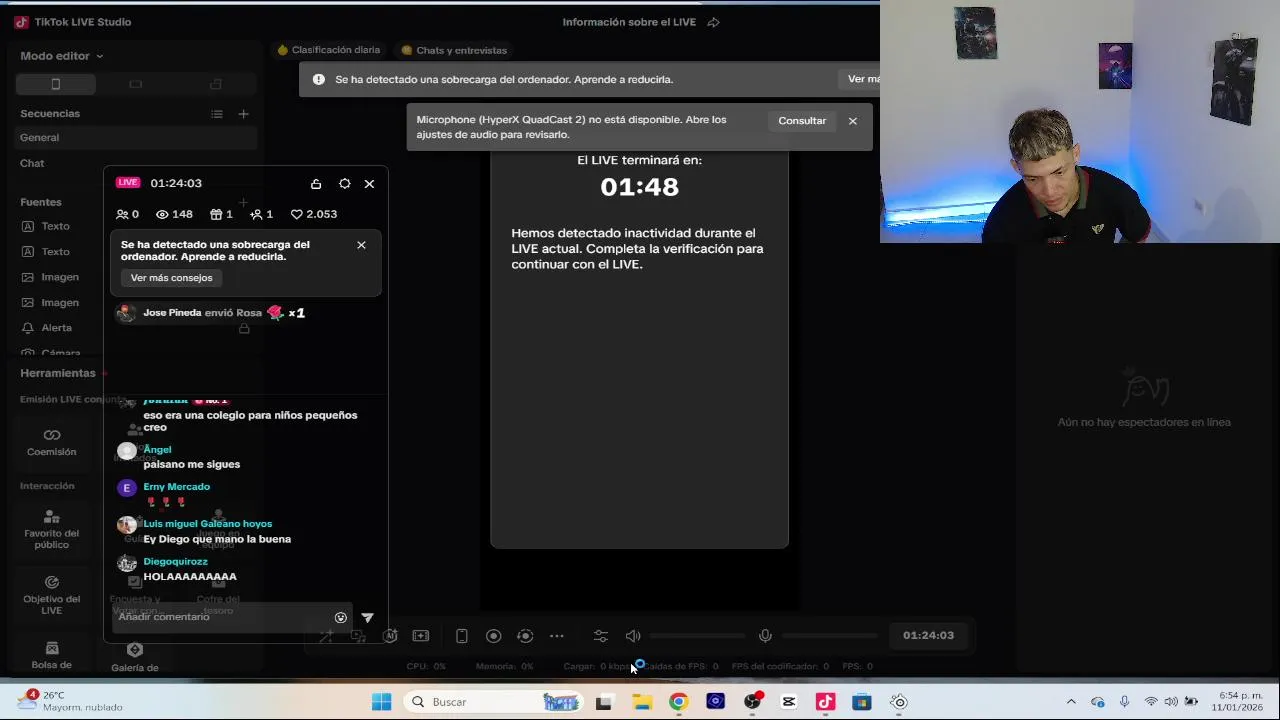Viewport: 1280px width, 720px height.
Task: Expand the Modo editor dropdown
Action: point(62,56)
